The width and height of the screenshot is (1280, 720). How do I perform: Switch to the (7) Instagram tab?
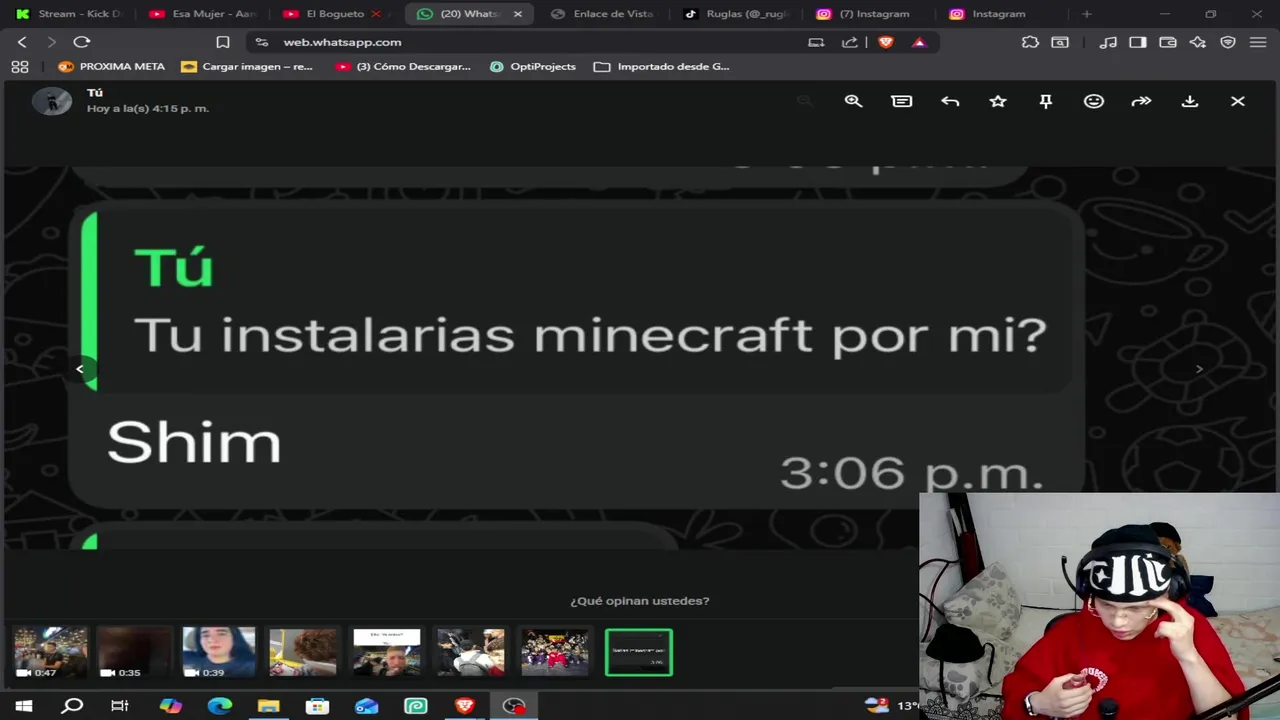point(863,14)
